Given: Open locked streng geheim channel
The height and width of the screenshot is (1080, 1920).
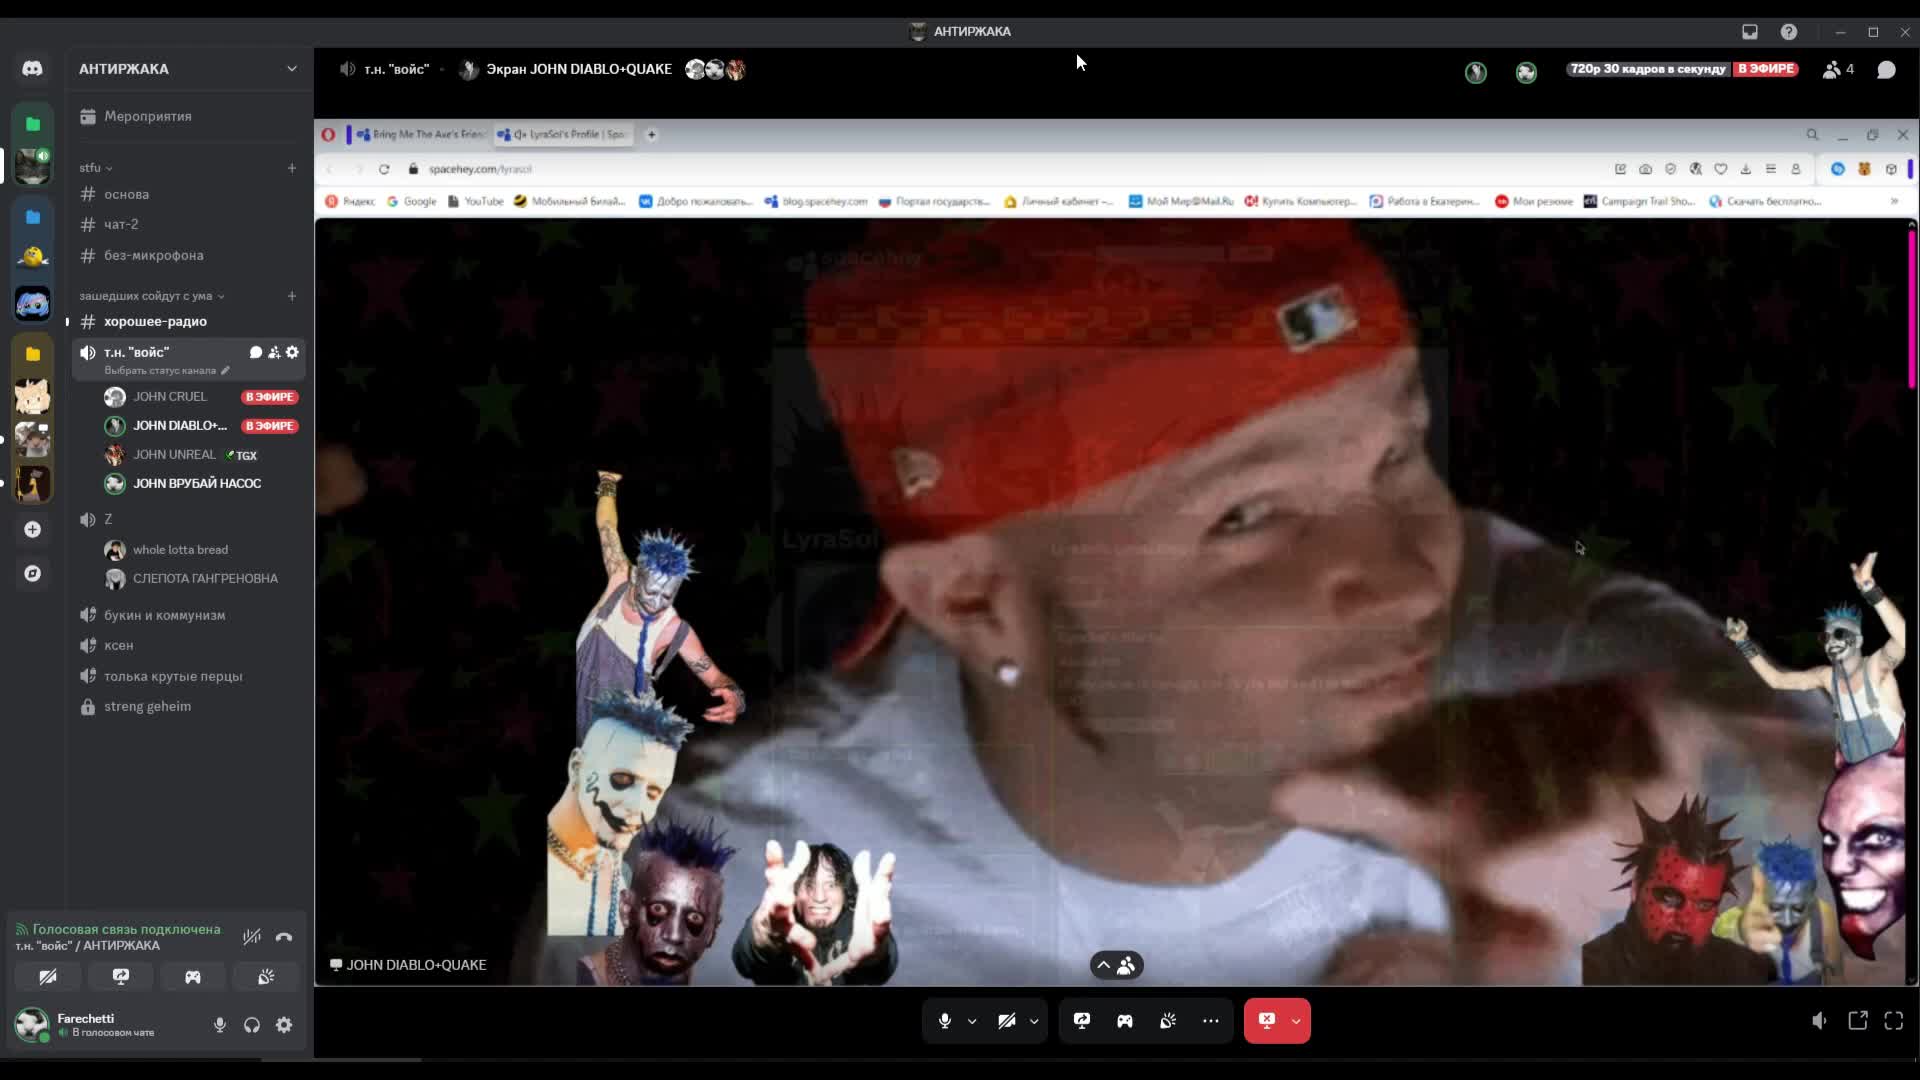Looking at the screenshot, I should (188, 706).
